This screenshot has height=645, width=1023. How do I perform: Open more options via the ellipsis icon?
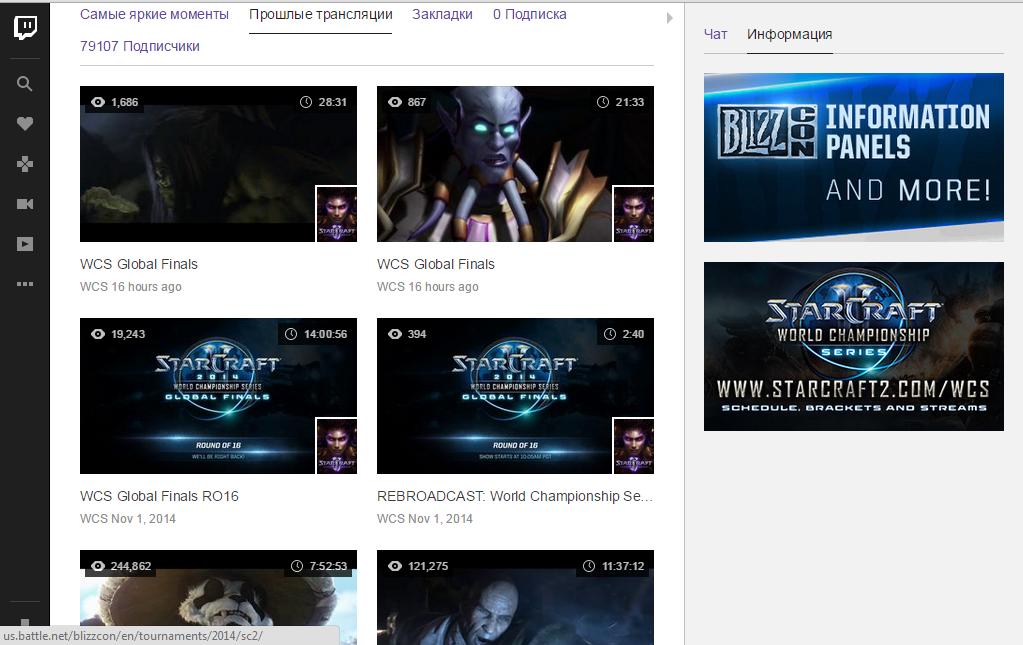[25, 284]
